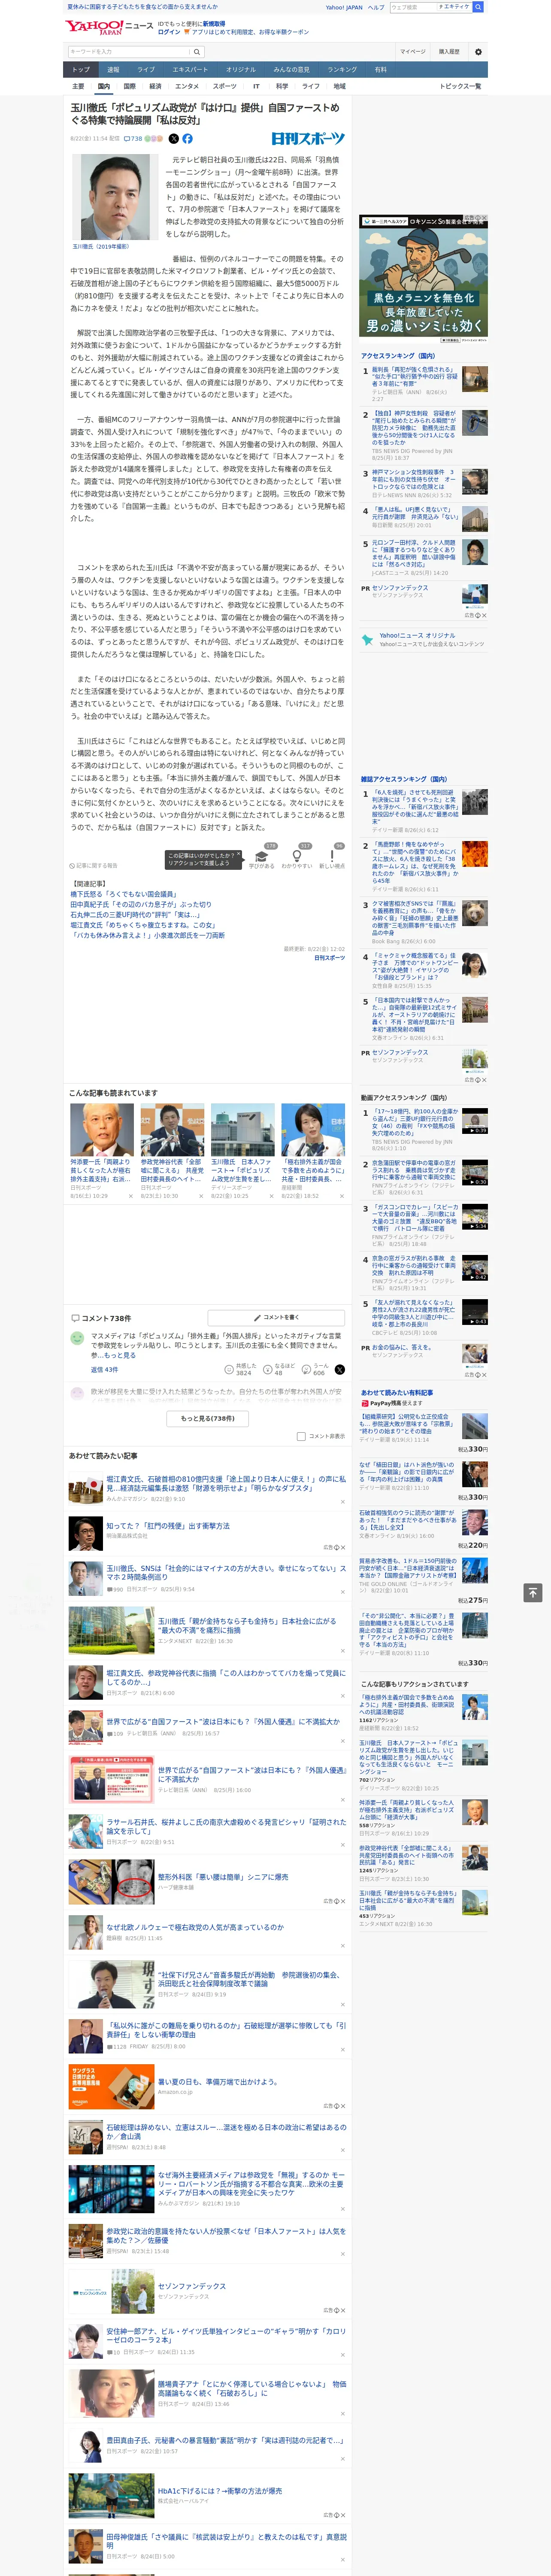Share article on Facebook icon

(x=187, y=139)
